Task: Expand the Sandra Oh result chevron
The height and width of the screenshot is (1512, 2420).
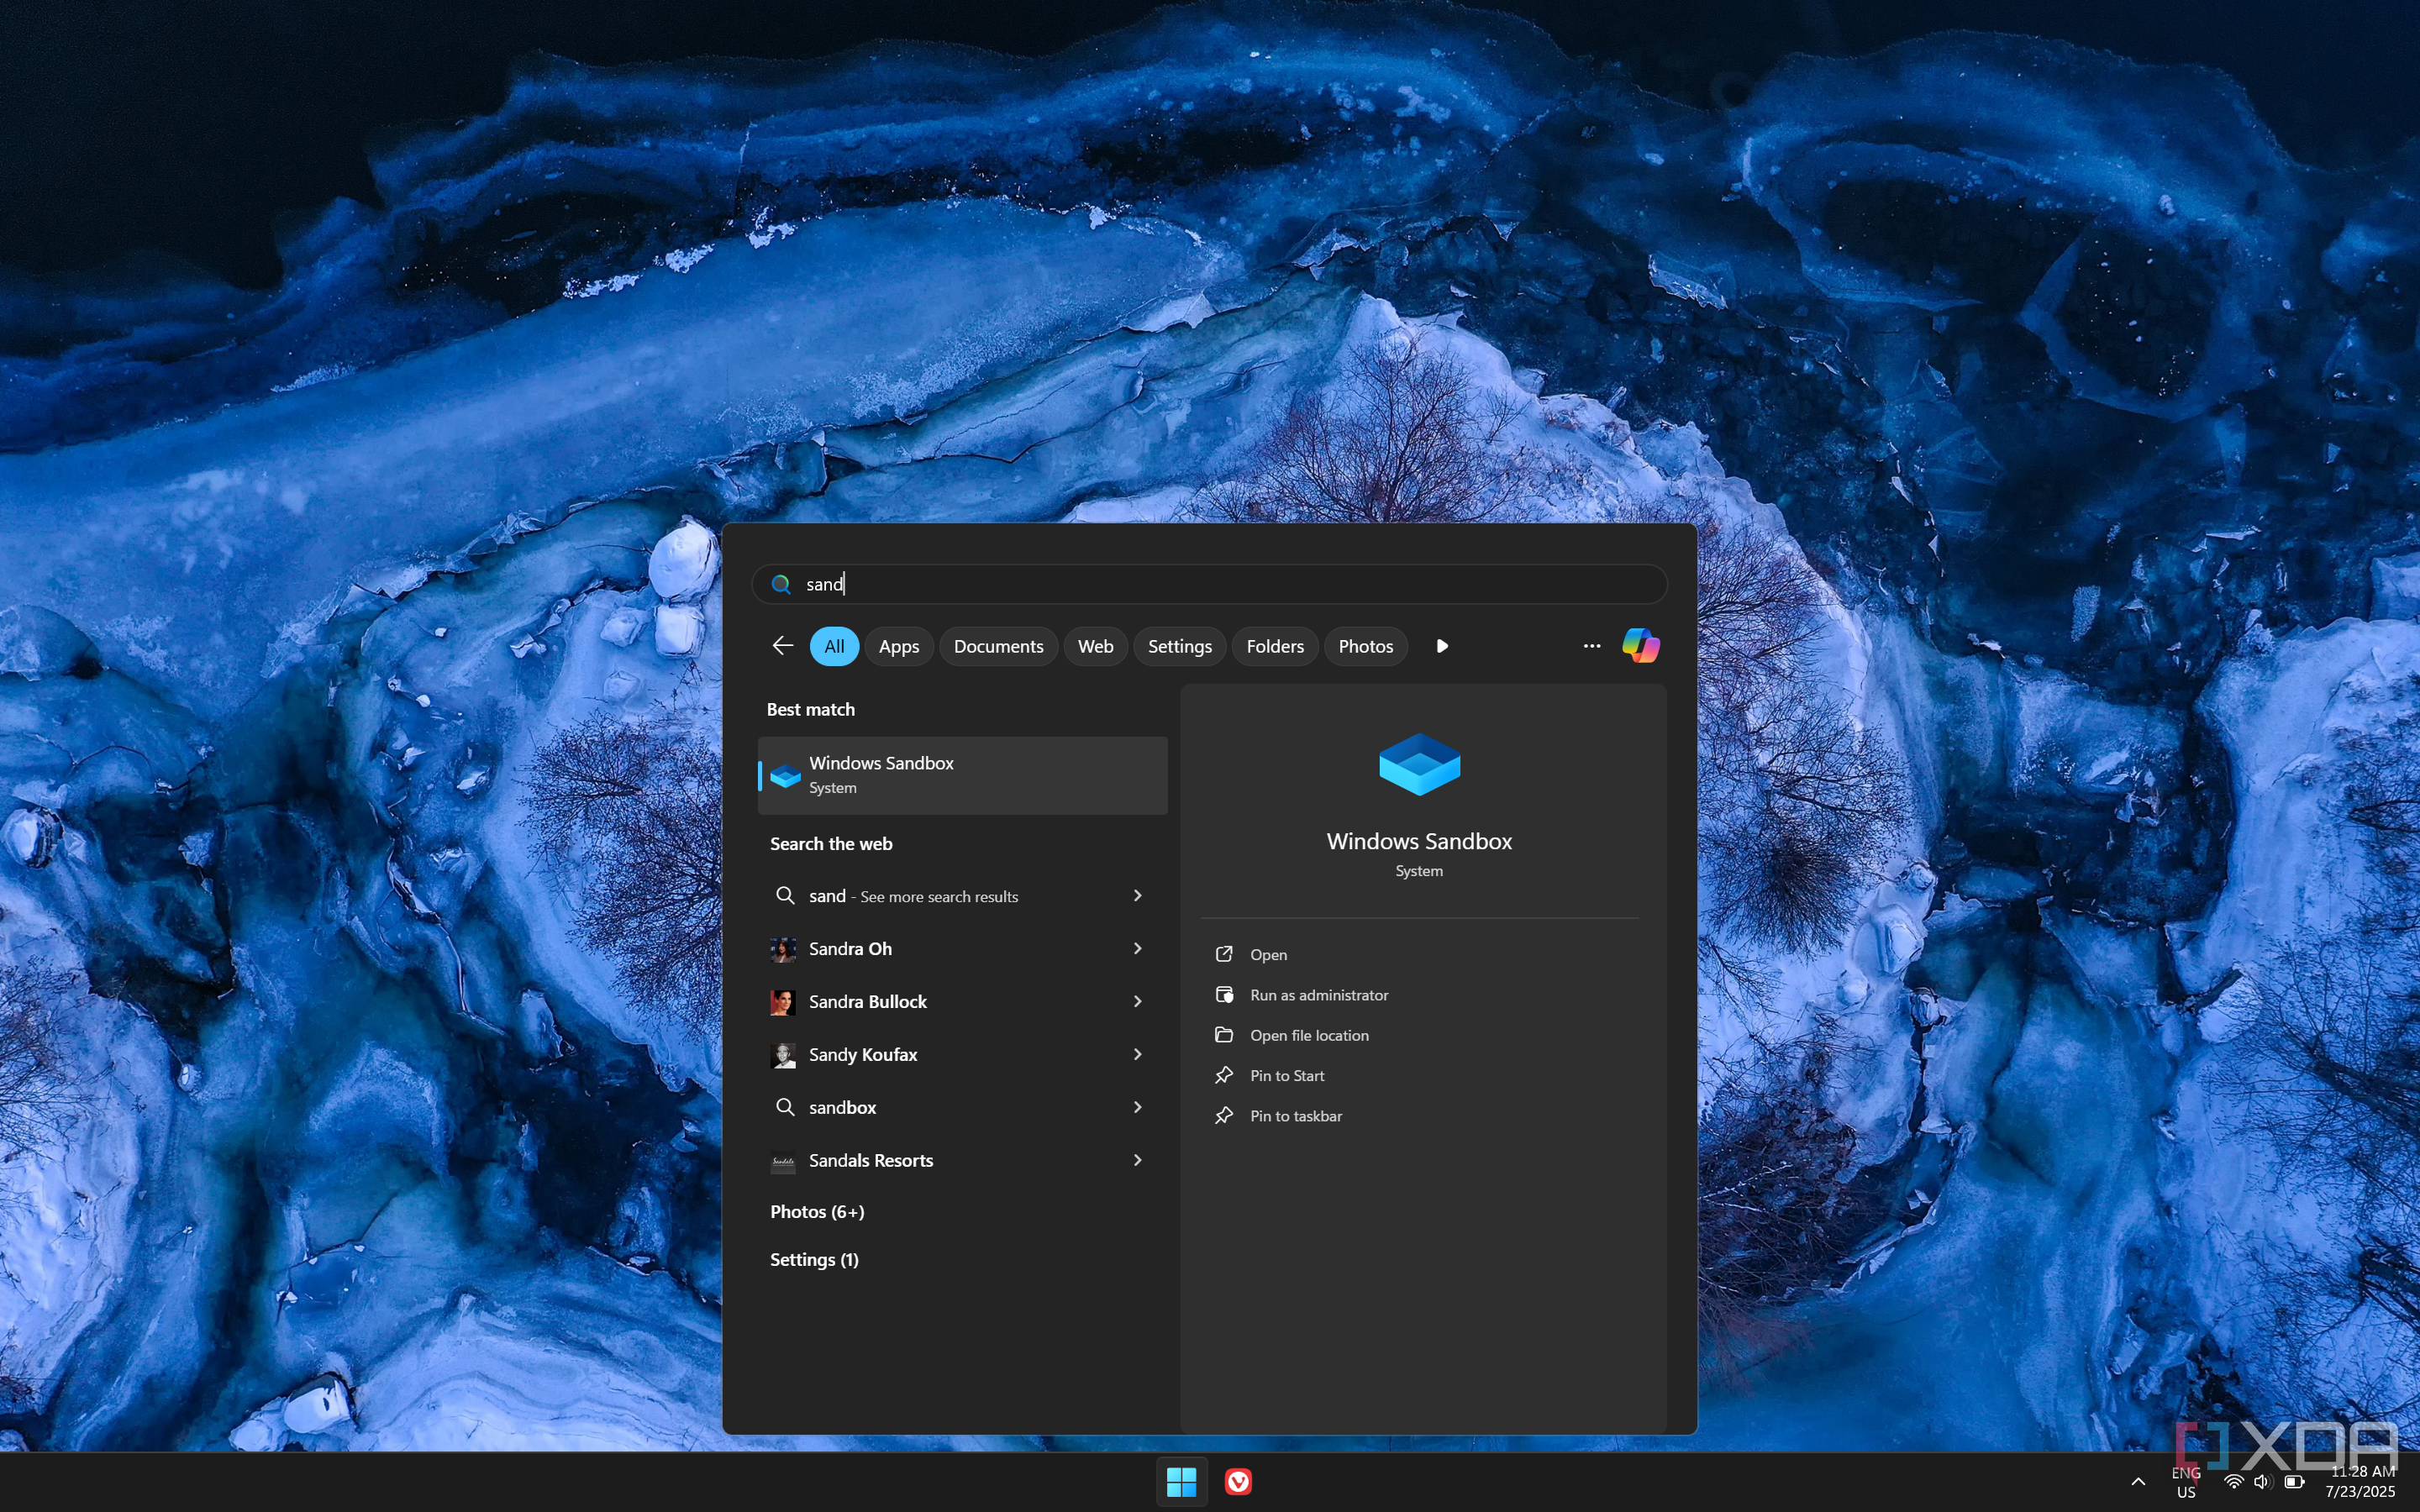Action: click(x=1137, y=948)
